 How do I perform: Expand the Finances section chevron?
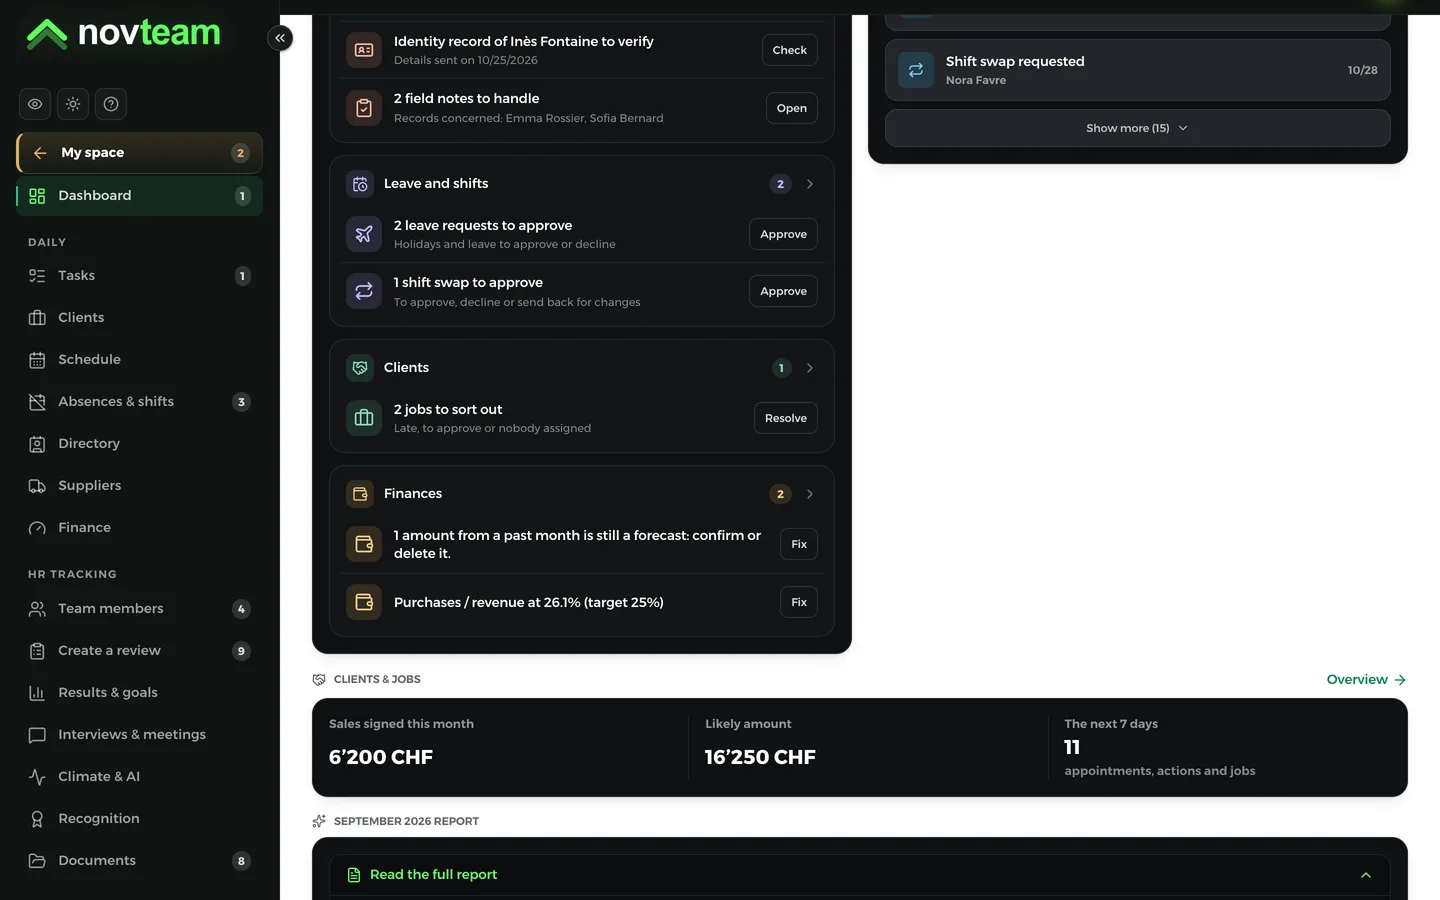(810, 494)
